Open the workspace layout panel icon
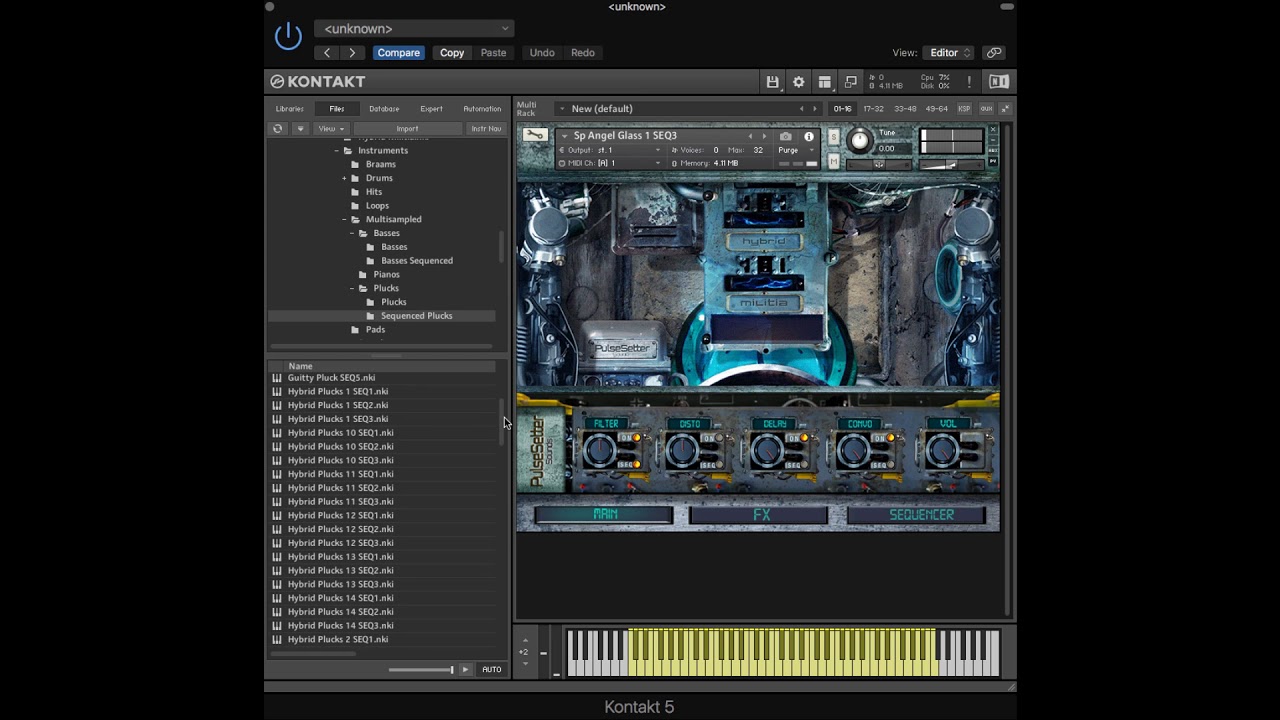 pos(824,82)
